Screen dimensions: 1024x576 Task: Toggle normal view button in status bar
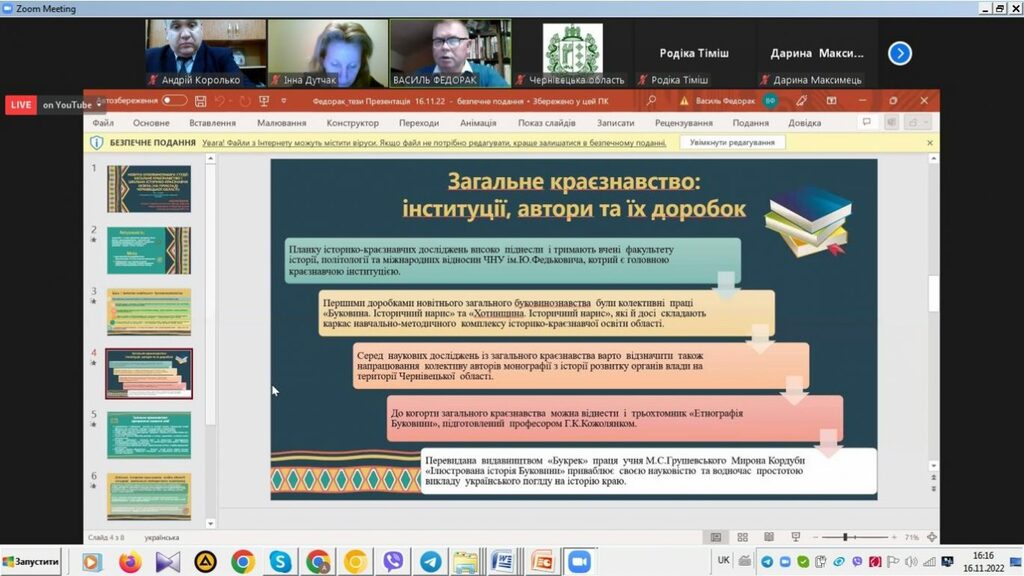(716, 537)
